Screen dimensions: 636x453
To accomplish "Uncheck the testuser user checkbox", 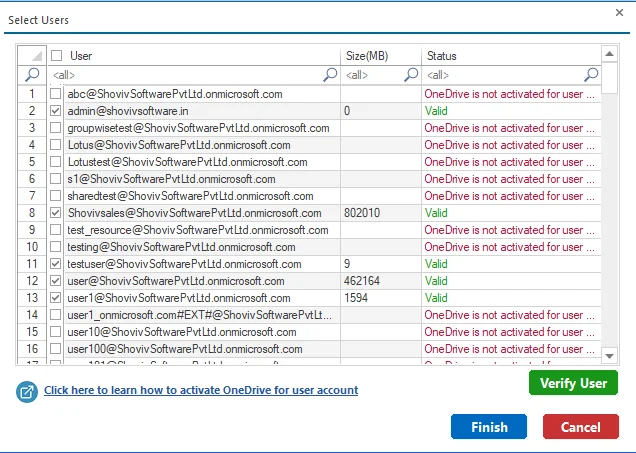I will [x=56, y=264].
